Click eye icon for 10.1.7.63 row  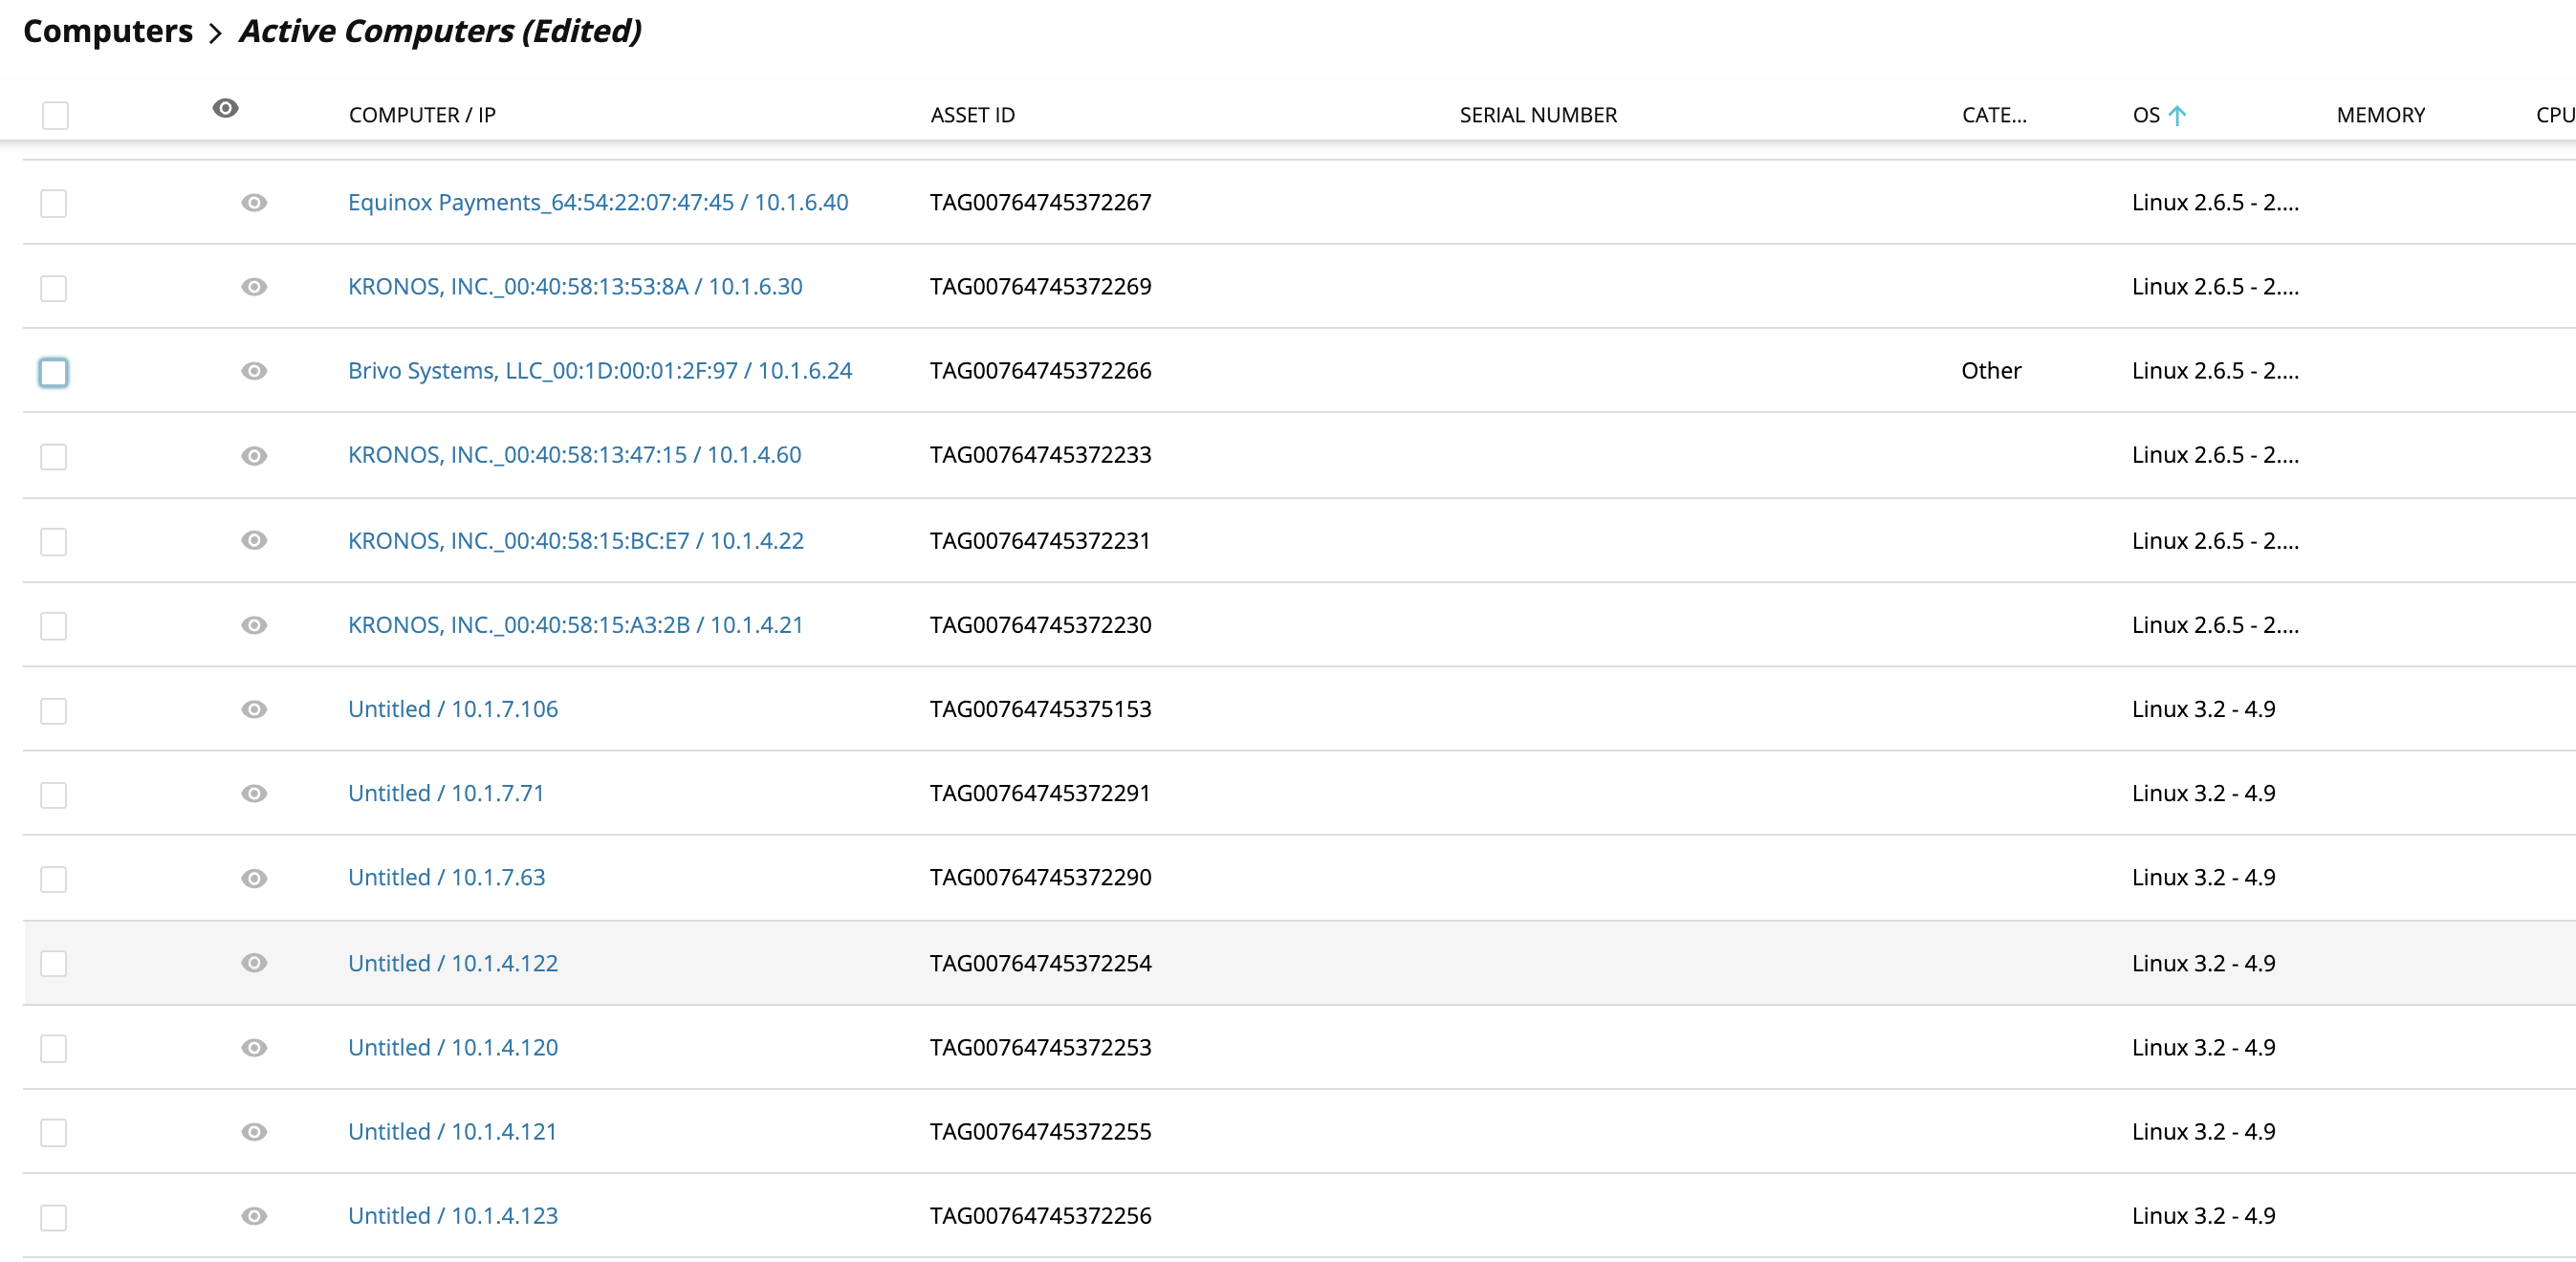tap(254, 878)
